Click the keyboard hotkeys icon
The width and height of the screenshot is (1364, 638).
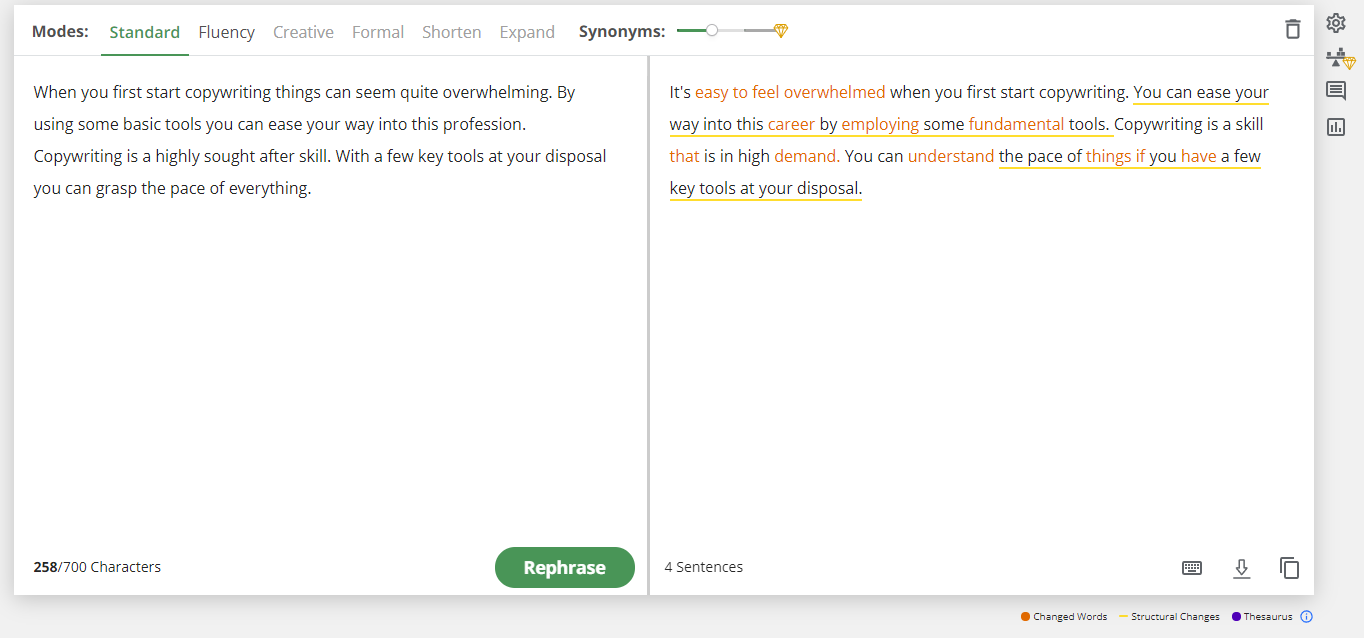pyautogui.click(x=1192, y=568)
